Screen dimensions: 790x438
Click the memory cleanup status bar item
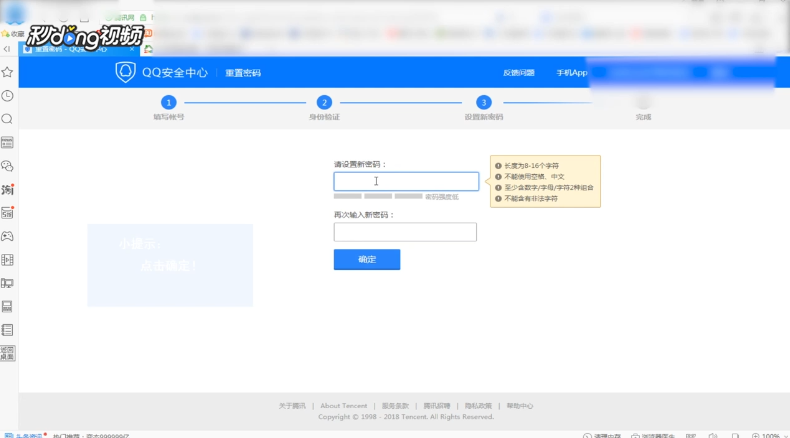click(602, 435)
